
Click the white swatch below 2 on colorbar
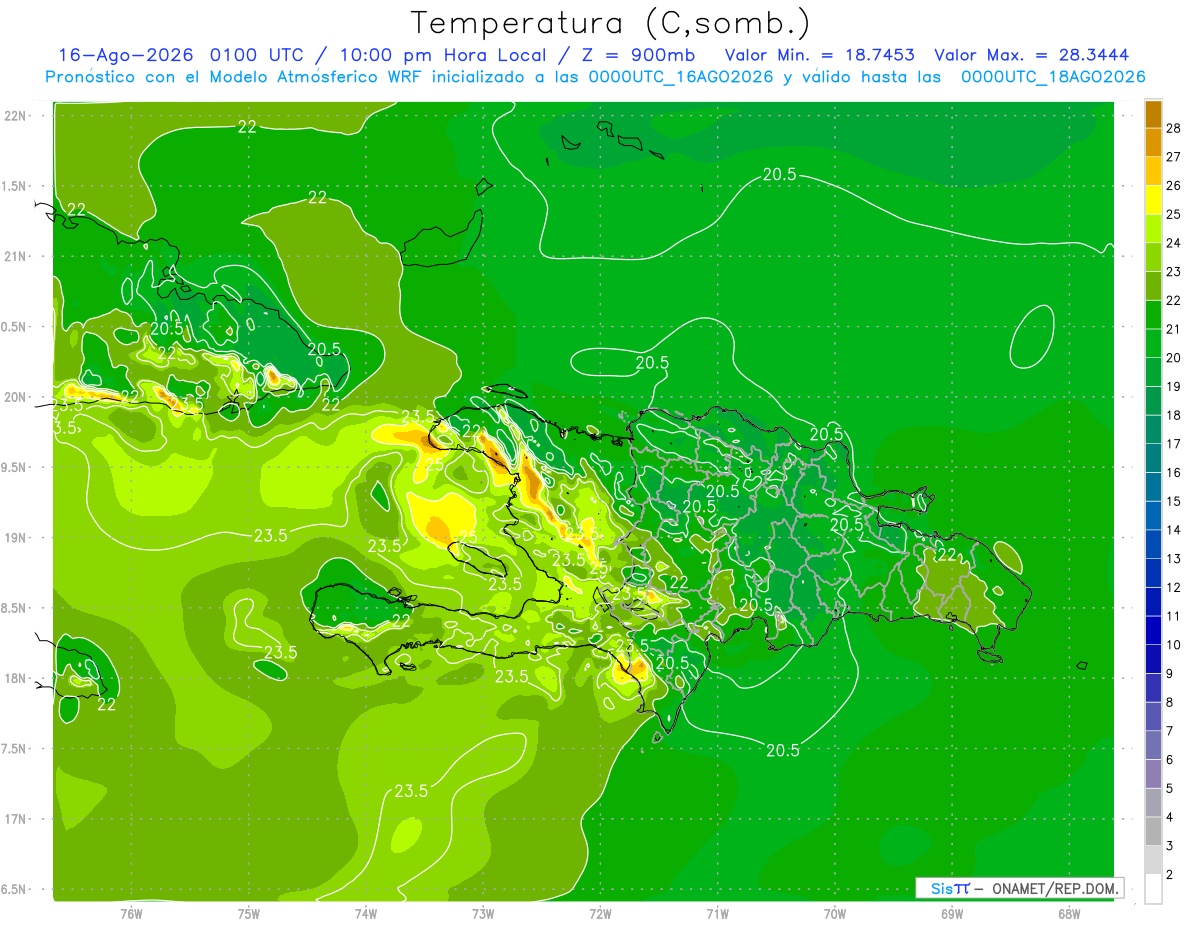(1153, 889)
